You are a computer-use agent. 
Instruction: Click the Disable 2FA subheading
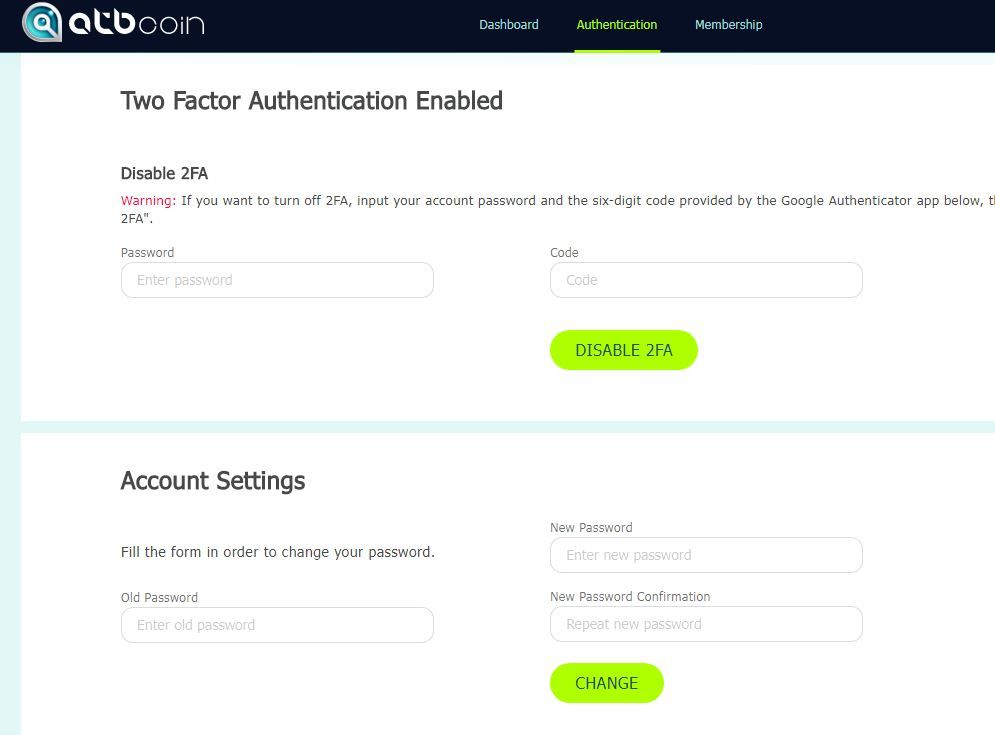click(164, 174)
